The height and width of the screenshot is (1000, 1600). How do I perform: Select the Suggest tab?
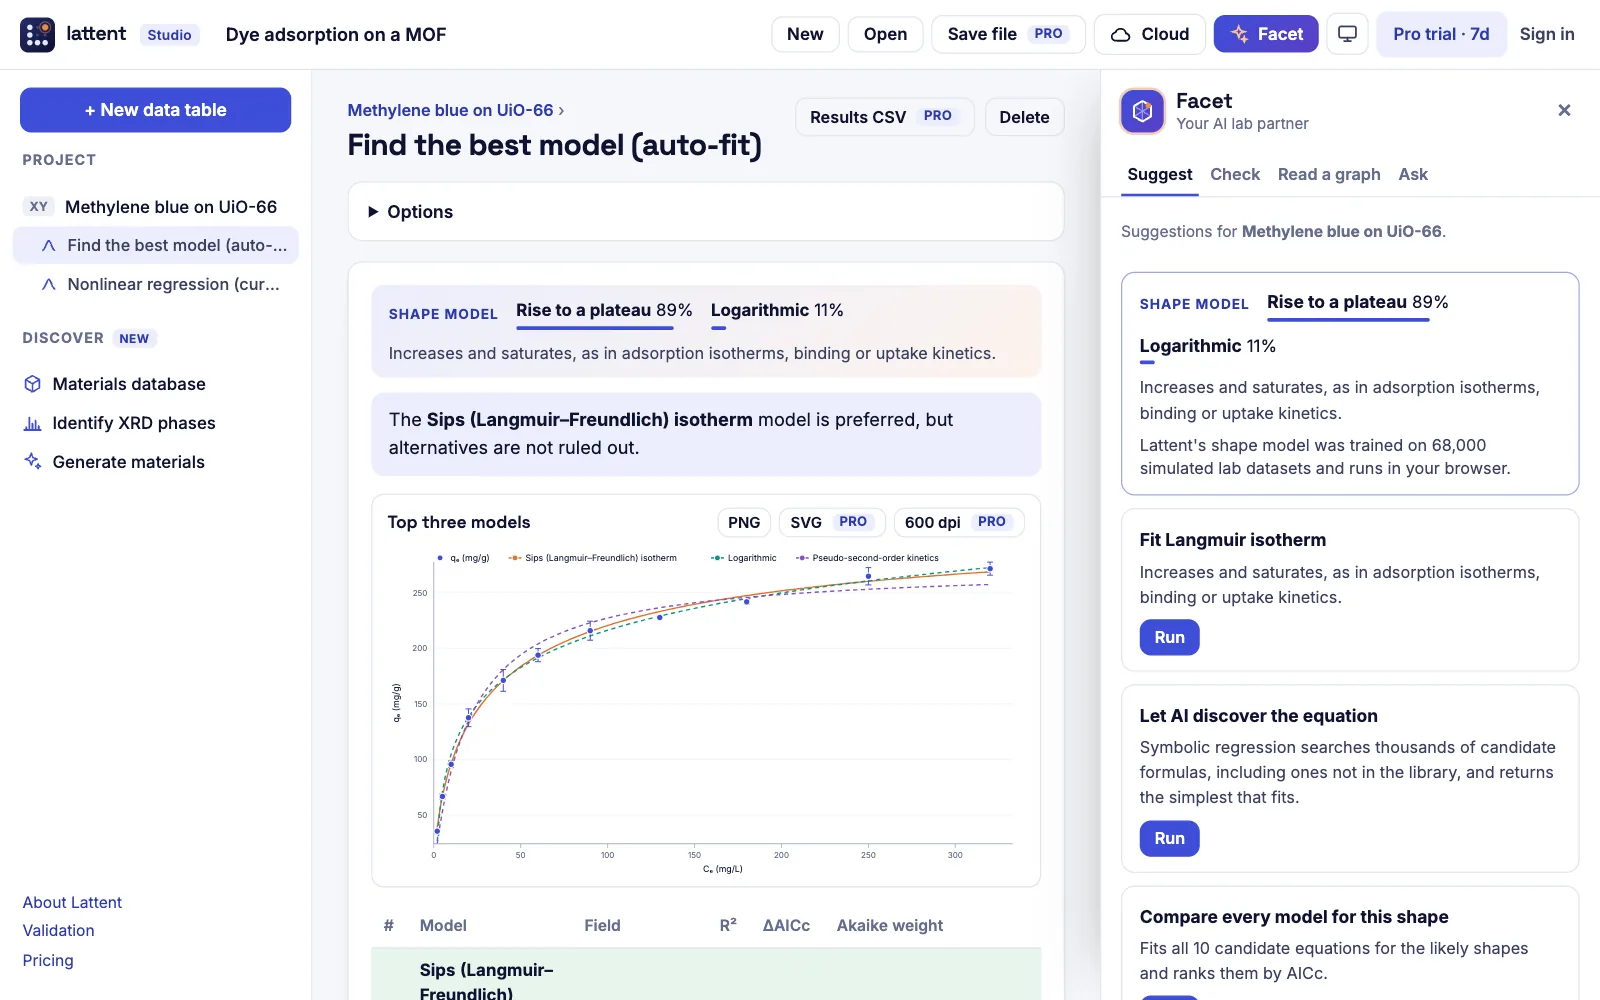pos(1160,174)
